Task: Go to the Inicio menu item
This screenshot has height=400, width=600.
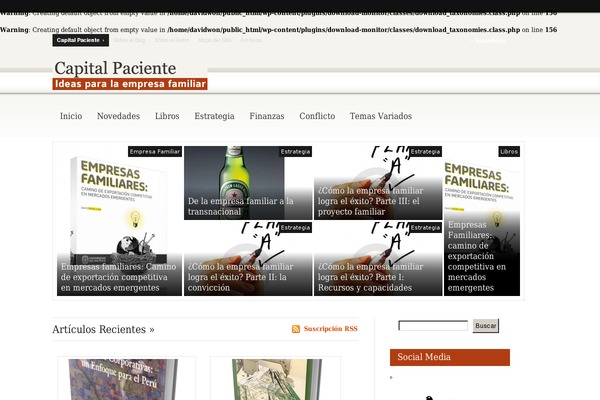Action: [71, 116]
